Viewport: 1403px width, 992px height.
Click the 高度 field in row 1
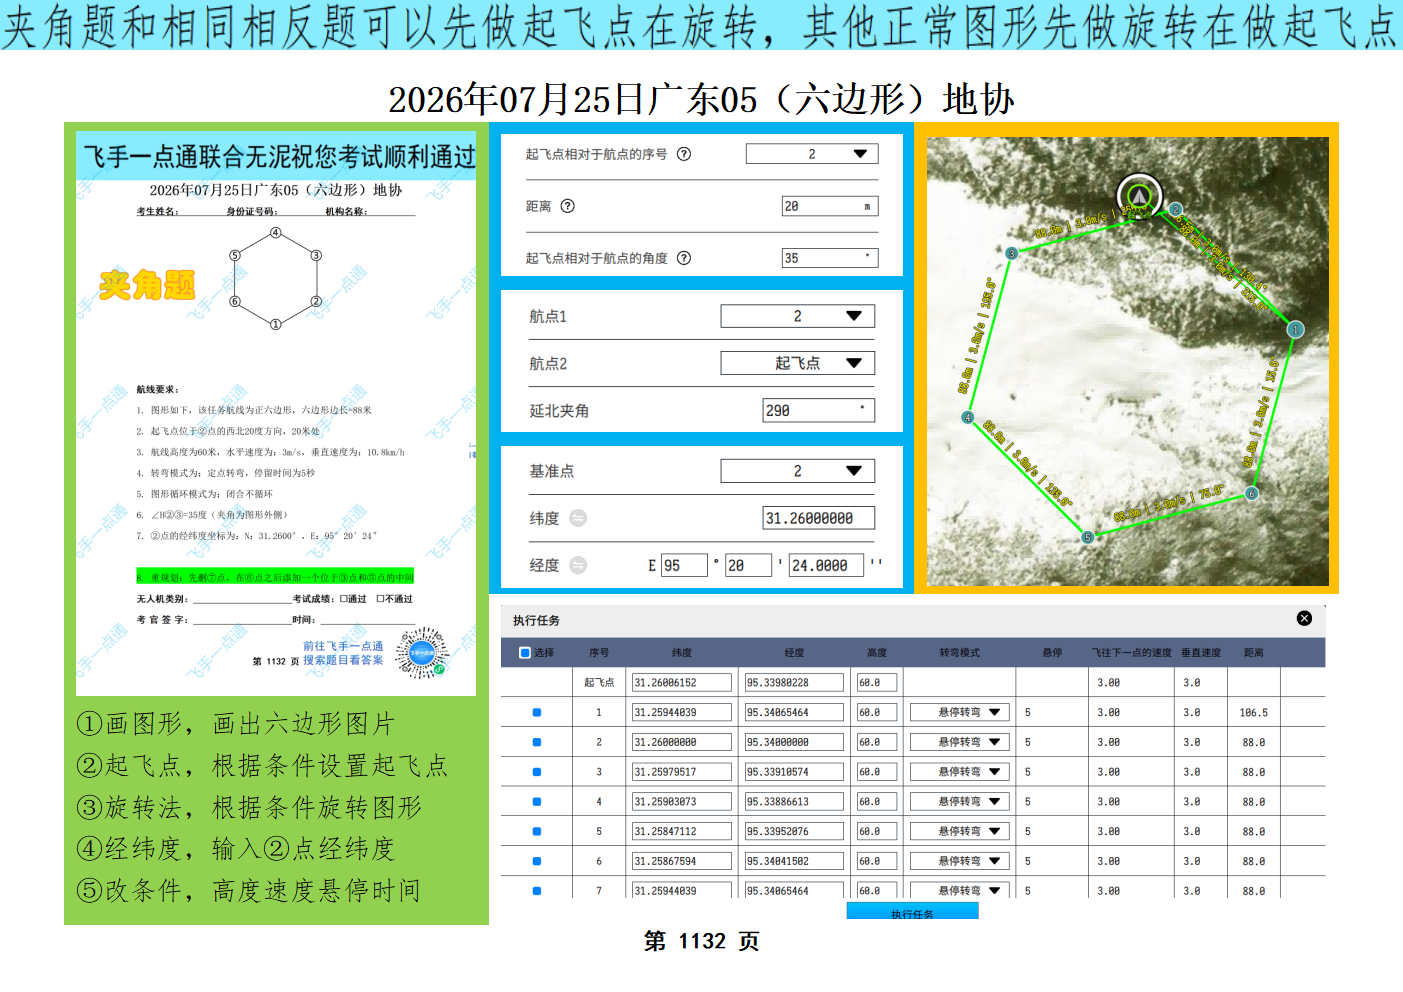point(877,713)
